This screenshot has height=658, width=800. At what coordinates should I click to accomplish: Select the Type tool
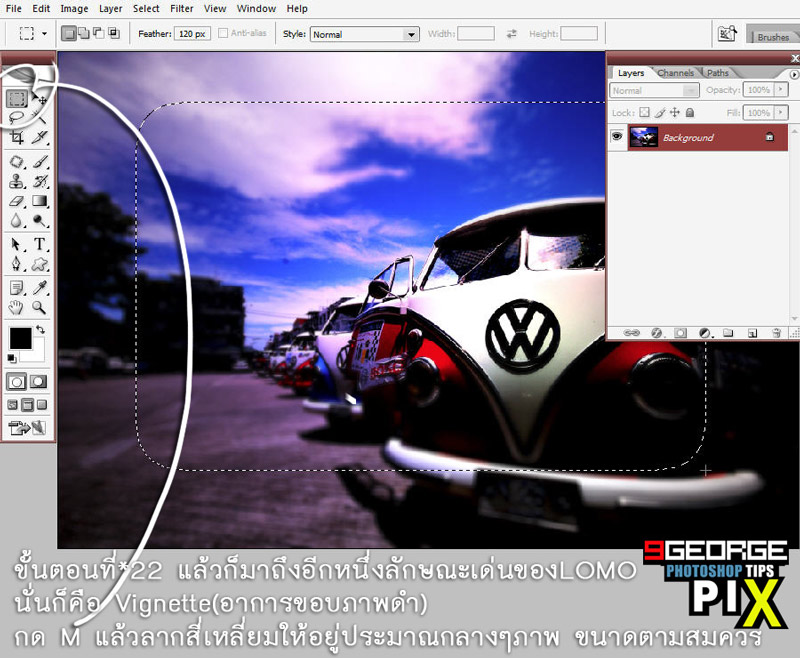[40, 244]
